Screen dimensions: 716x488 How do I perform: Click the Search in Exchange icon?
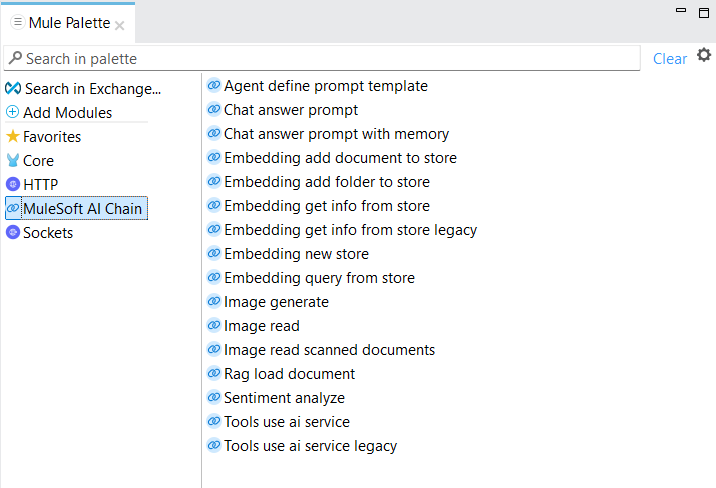click(x=13, y=88)
